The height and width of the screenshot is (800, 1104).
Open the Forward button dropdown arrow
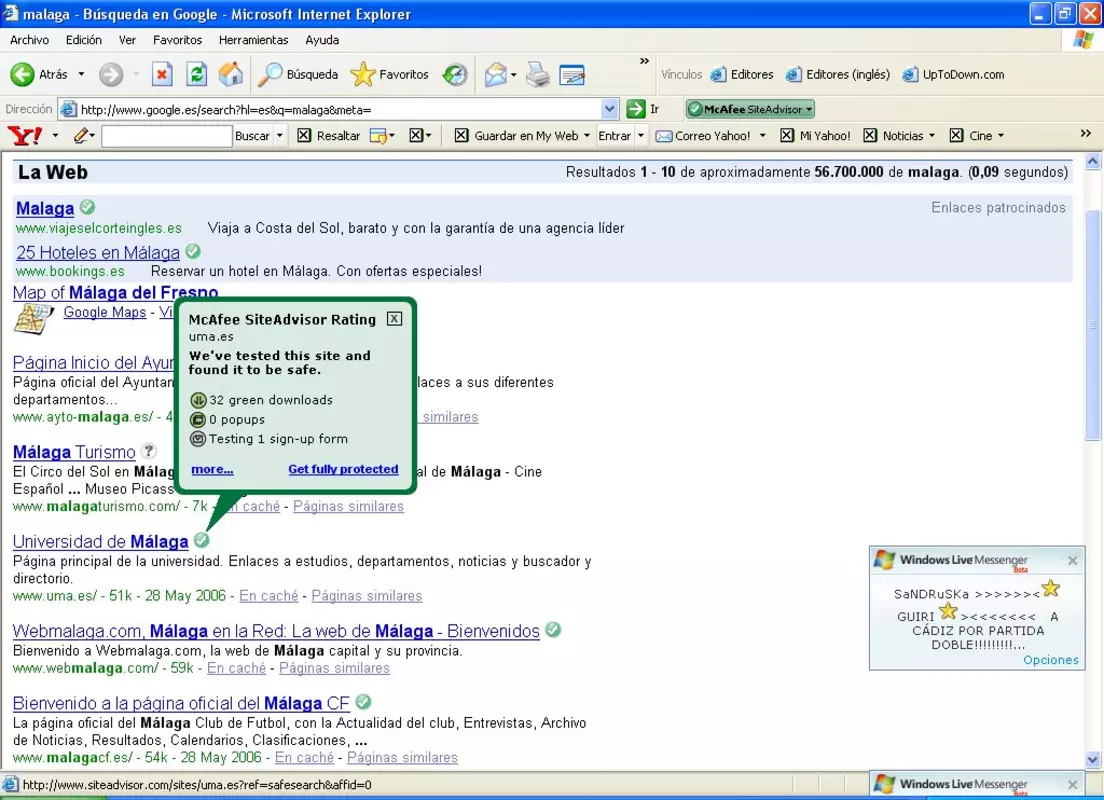136,74
